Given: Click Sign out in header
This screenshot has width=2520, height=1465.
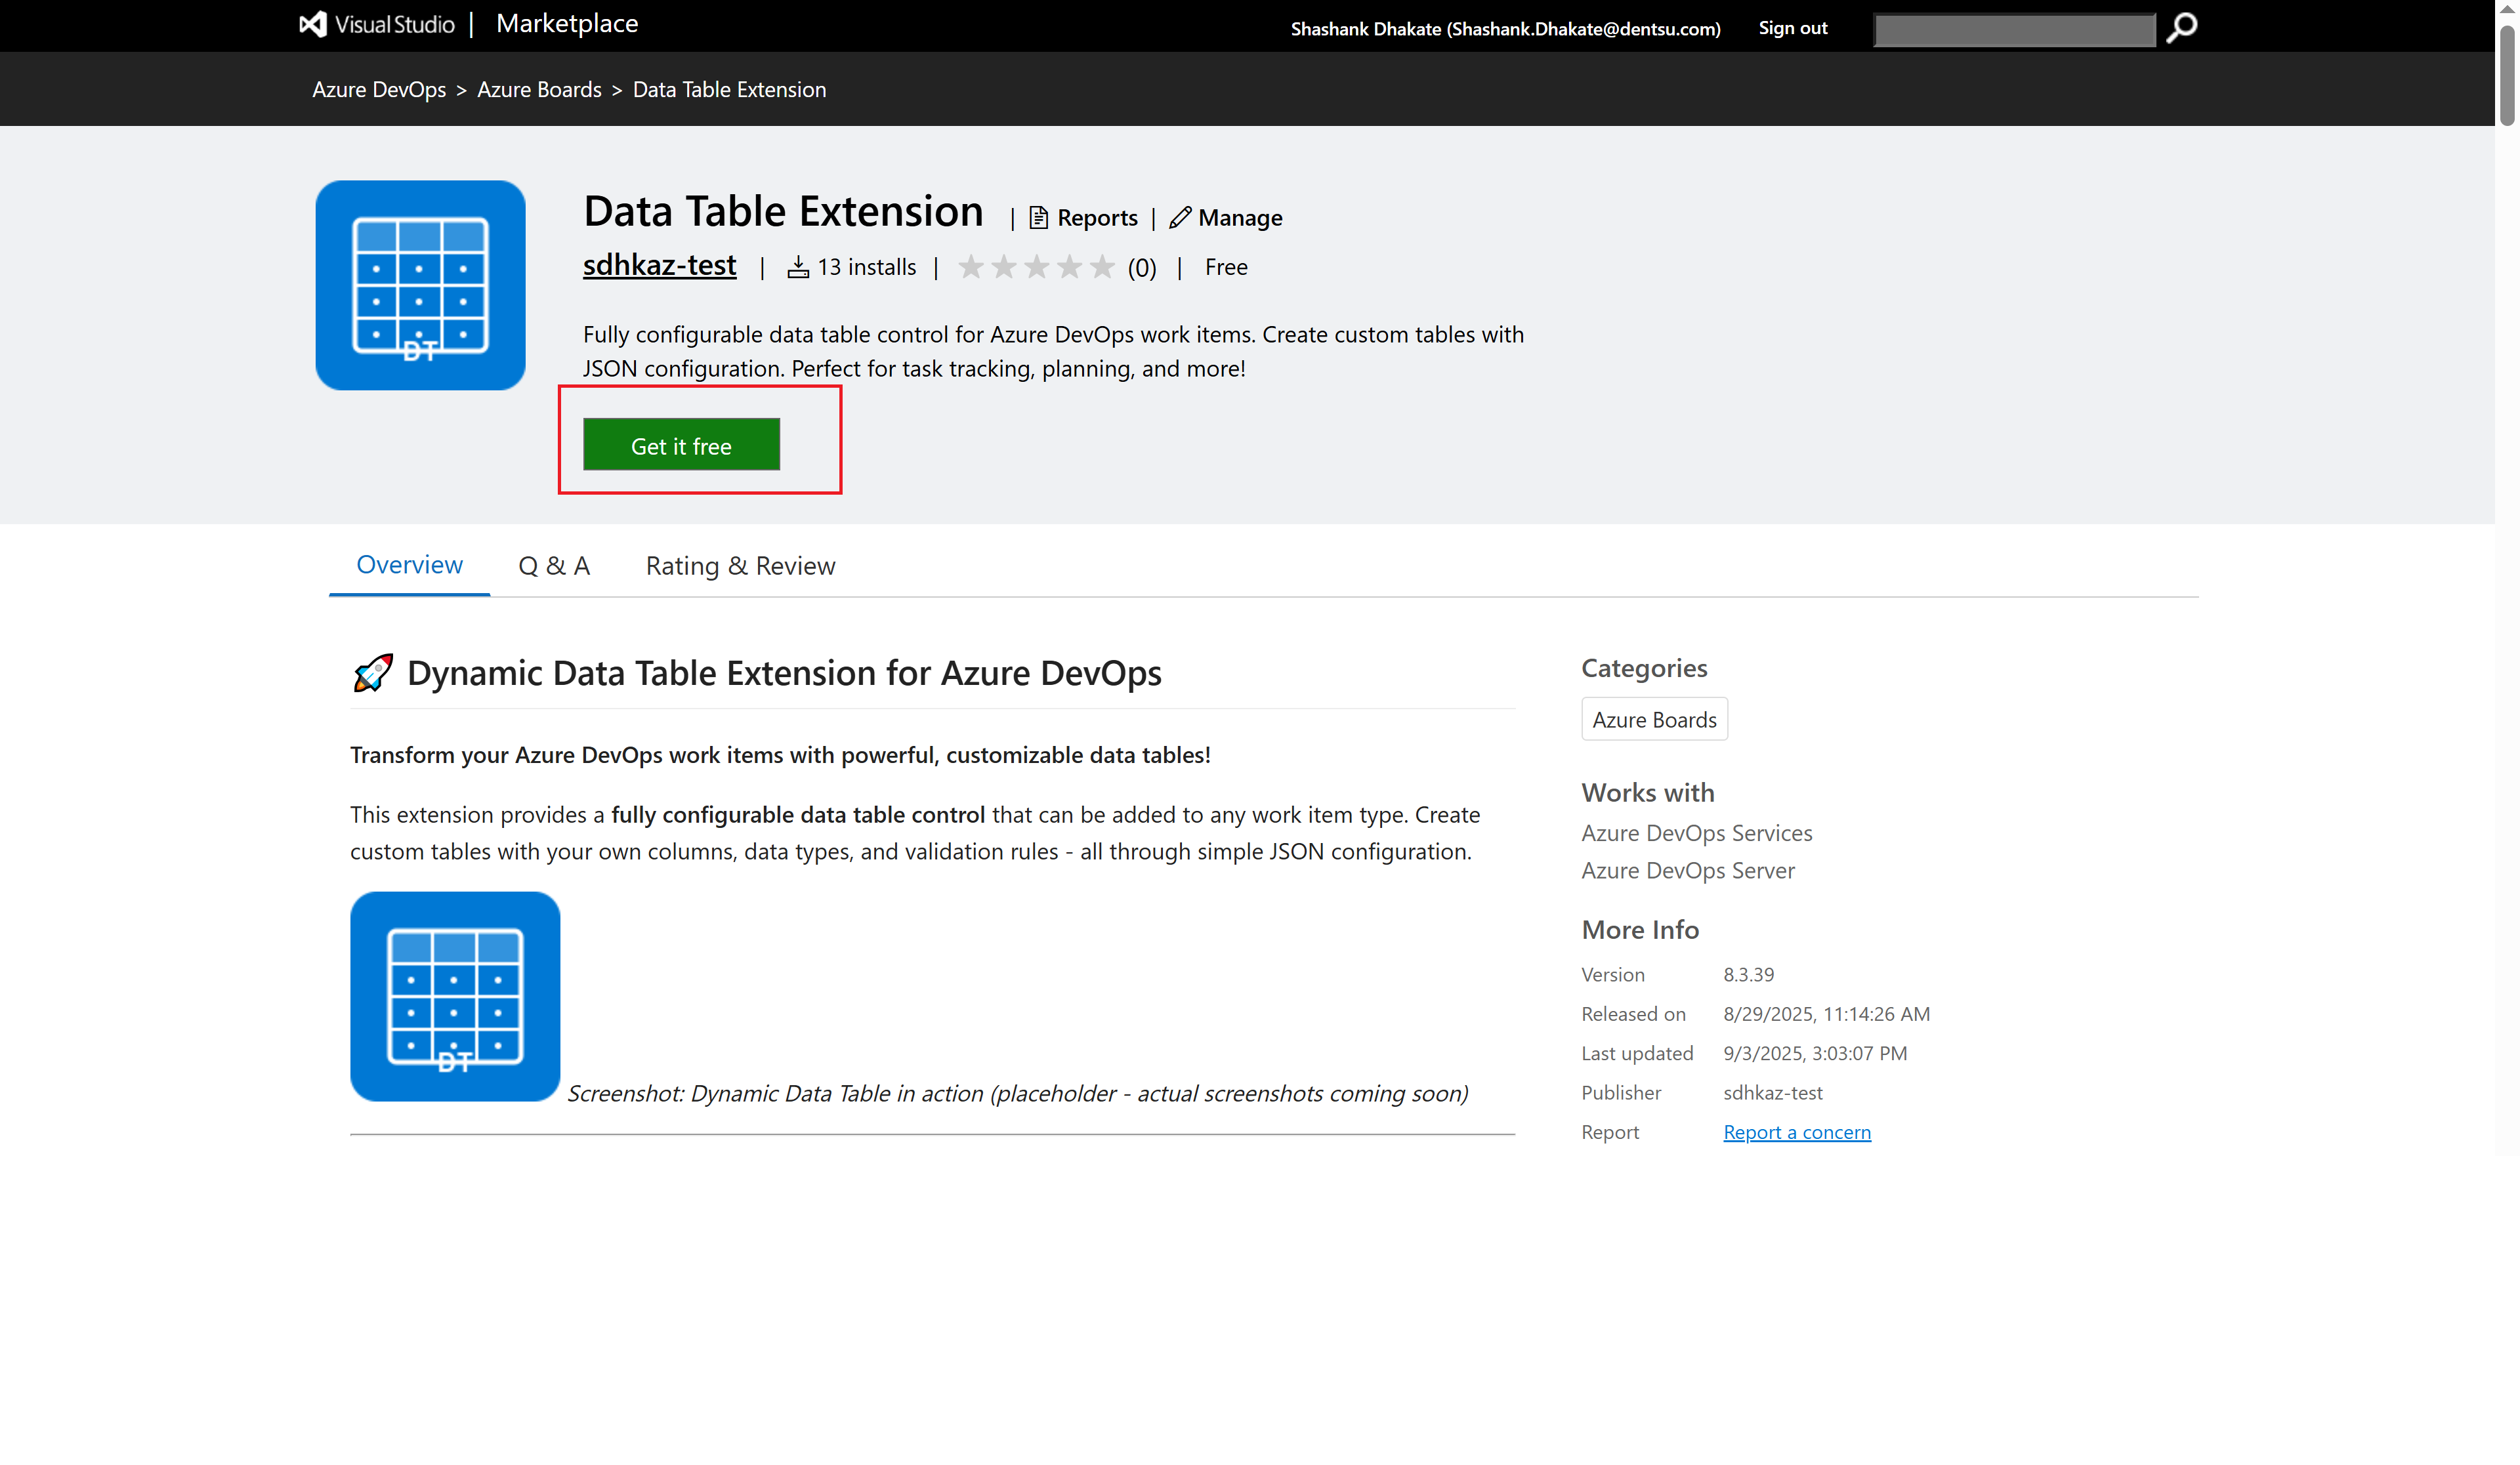Looking at the screenshot, I should 1792,28.
